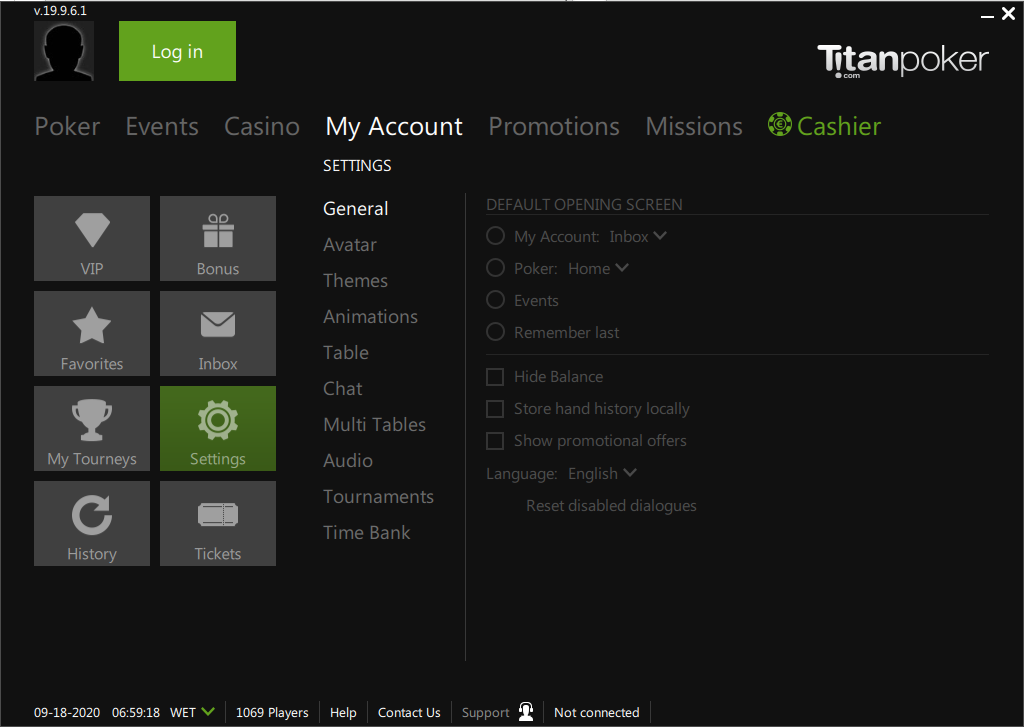This screenshot has width=1024, height=727.
Task: Open the Favorites star tile
Action: [92, 334]
